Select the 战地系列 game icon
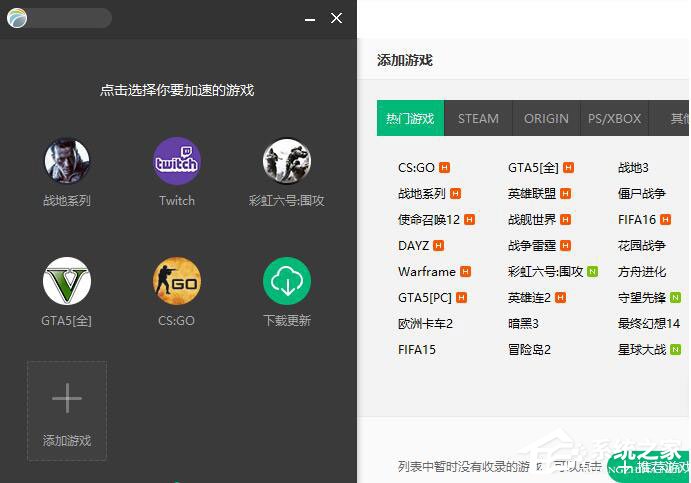The height and width of the screenshot is (483, 691). pyautogui.click(x=67, y=161)
